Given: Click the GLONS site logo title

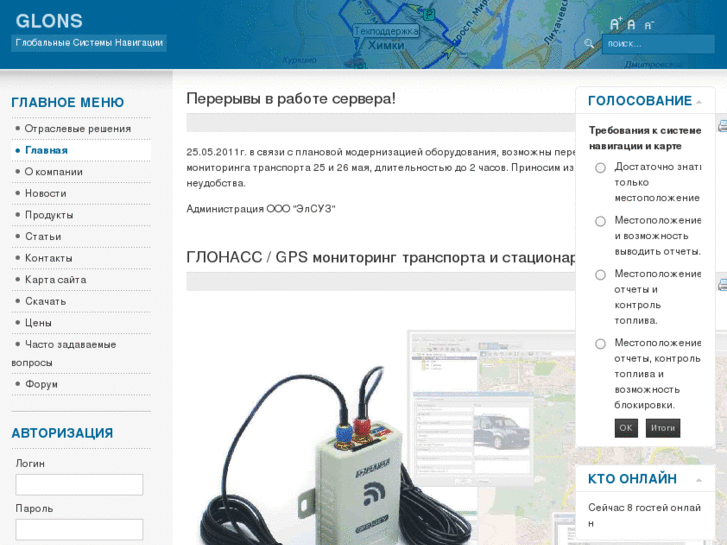Looking at the screenshot, I should coord(49,21).
